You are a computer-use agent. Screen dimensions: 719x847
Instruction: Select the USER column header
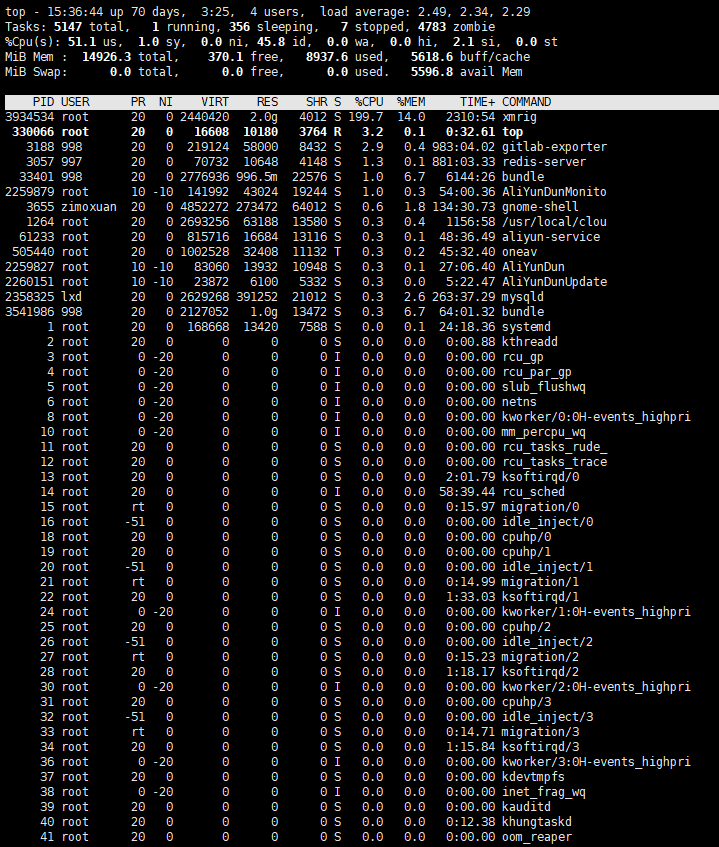(75, 102)
